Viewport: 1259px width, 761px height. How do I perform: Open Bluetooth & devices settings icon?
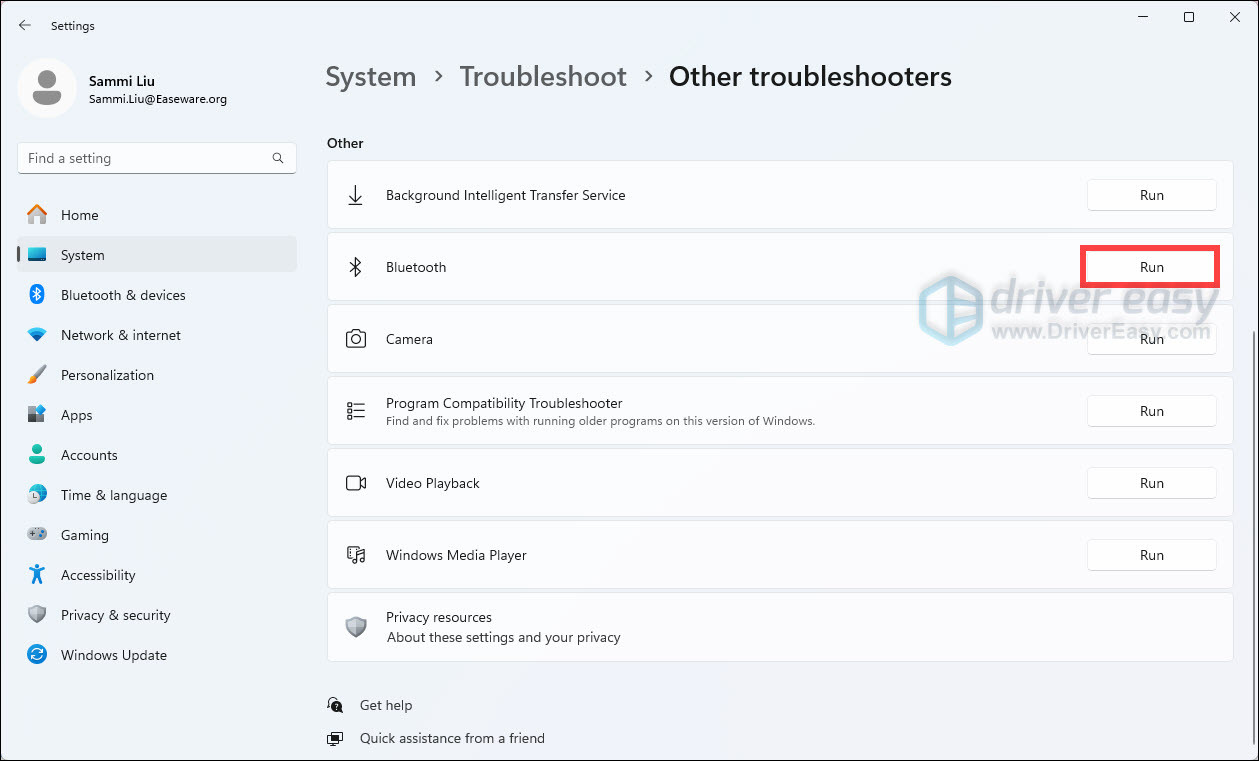coord(37,295)
